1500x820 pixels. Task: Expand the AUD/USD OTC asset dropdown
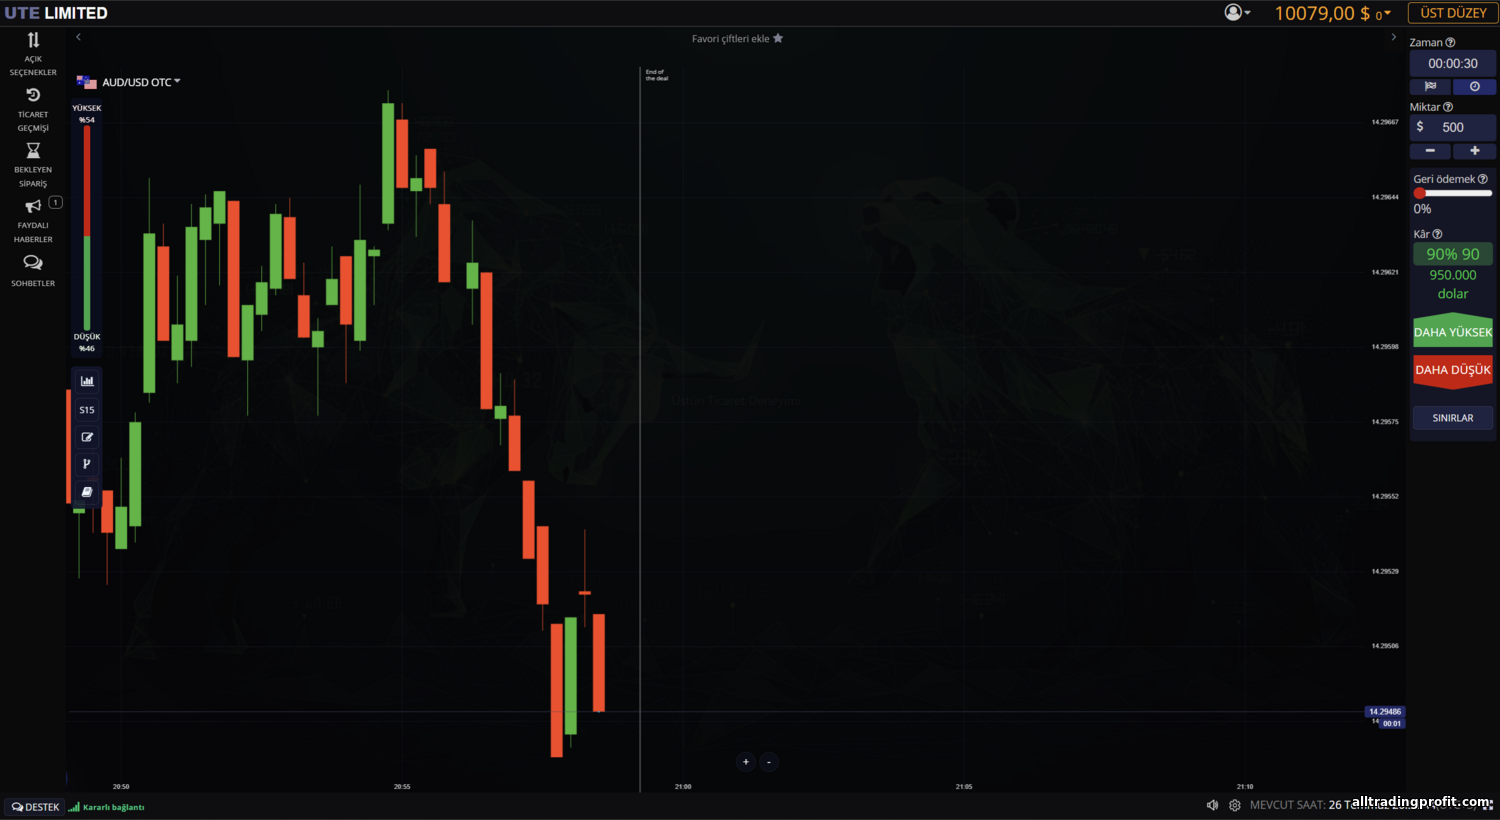pos(129,82)
